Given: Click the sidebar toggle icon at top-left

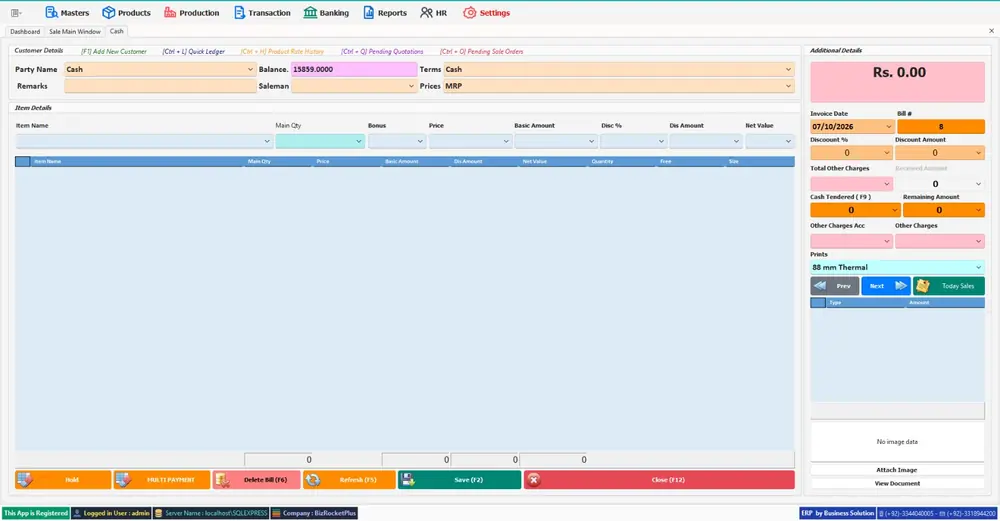Looking at the screenshot, I should tap(16, 13).
